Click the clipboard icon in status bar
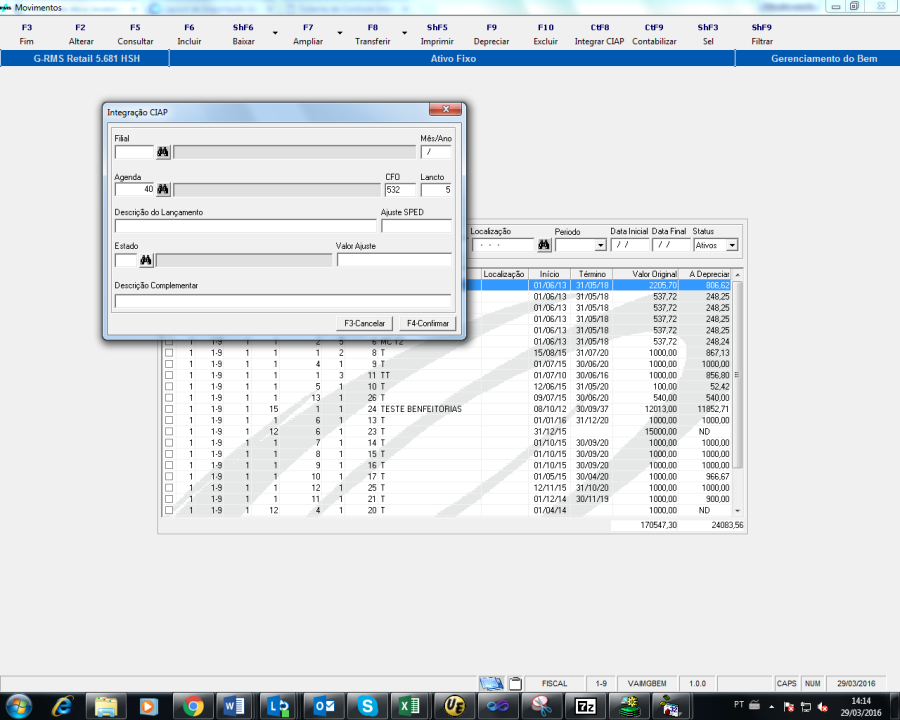The width and height of the screenshot is (900, 720). (x=515, y=683)
